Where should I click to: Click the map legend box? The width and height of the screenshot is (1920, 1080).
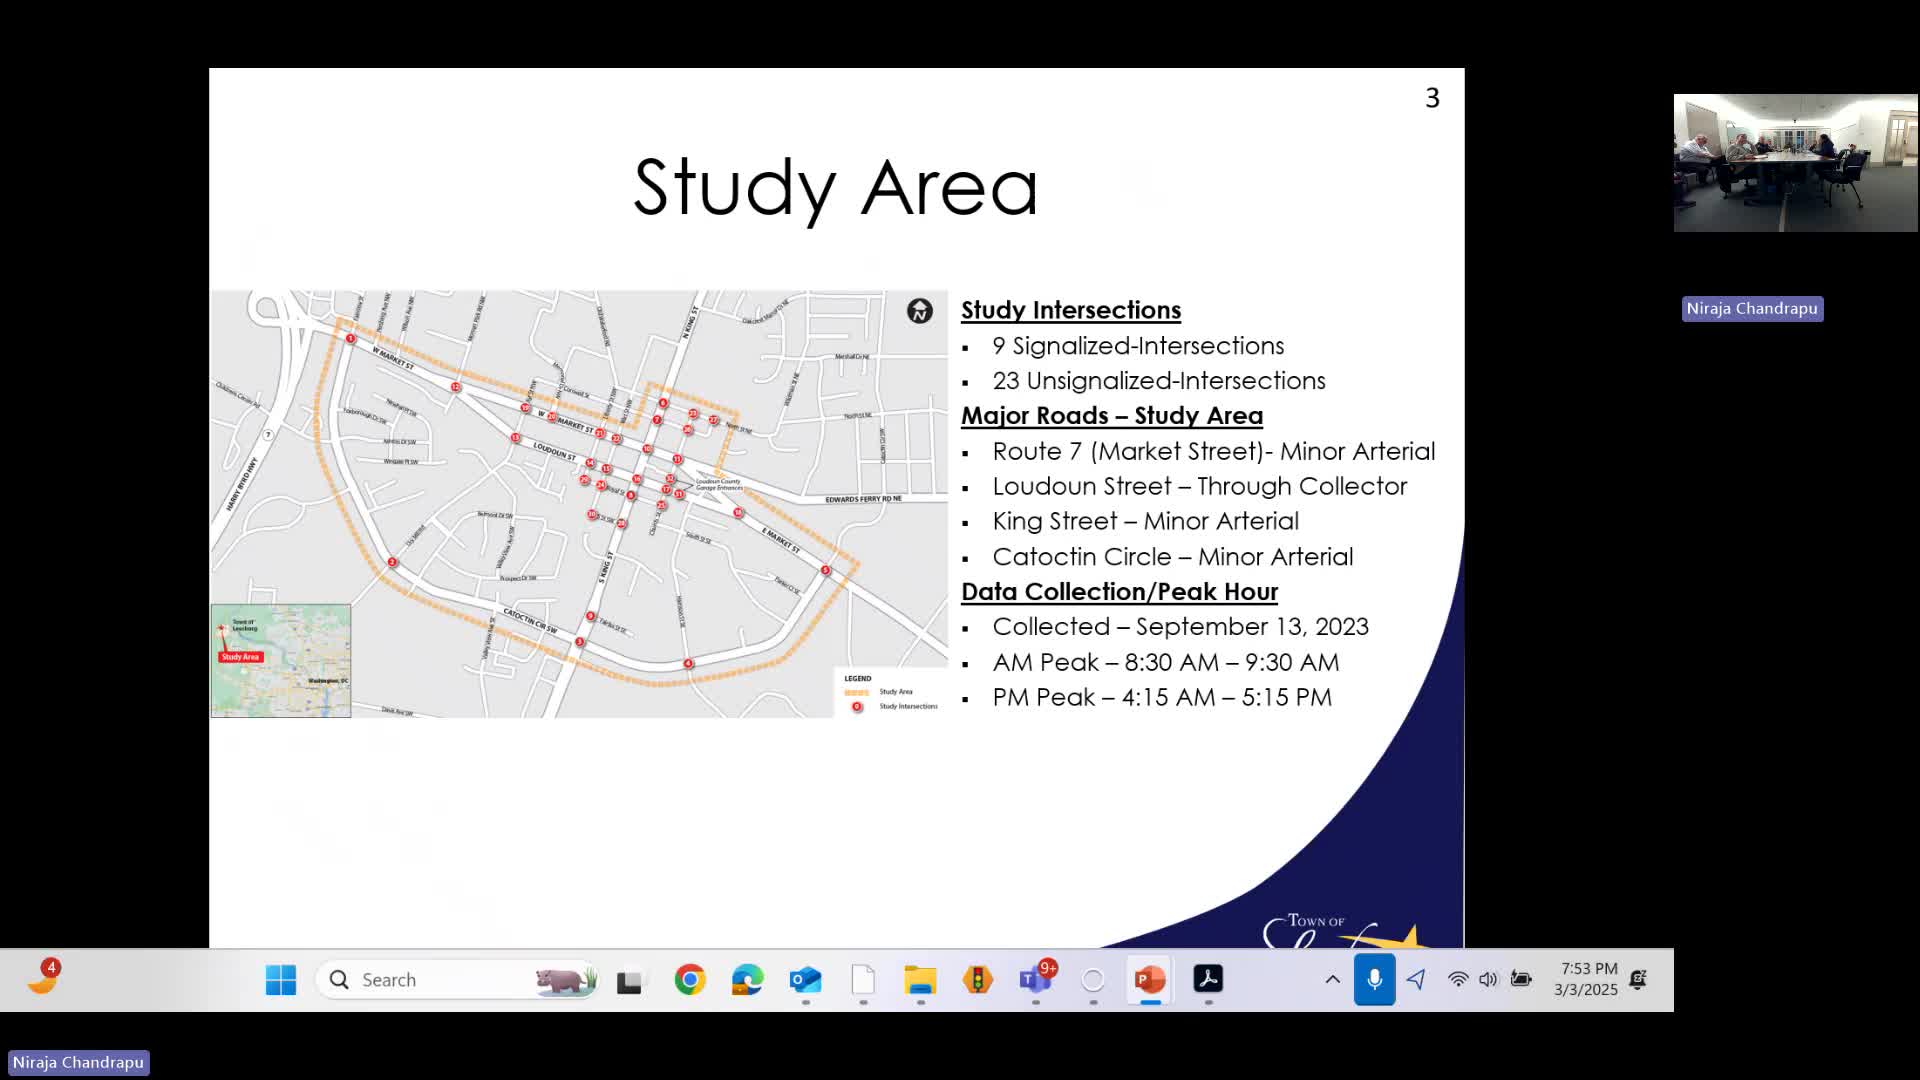pyautogui.click(x=891, y=692)
